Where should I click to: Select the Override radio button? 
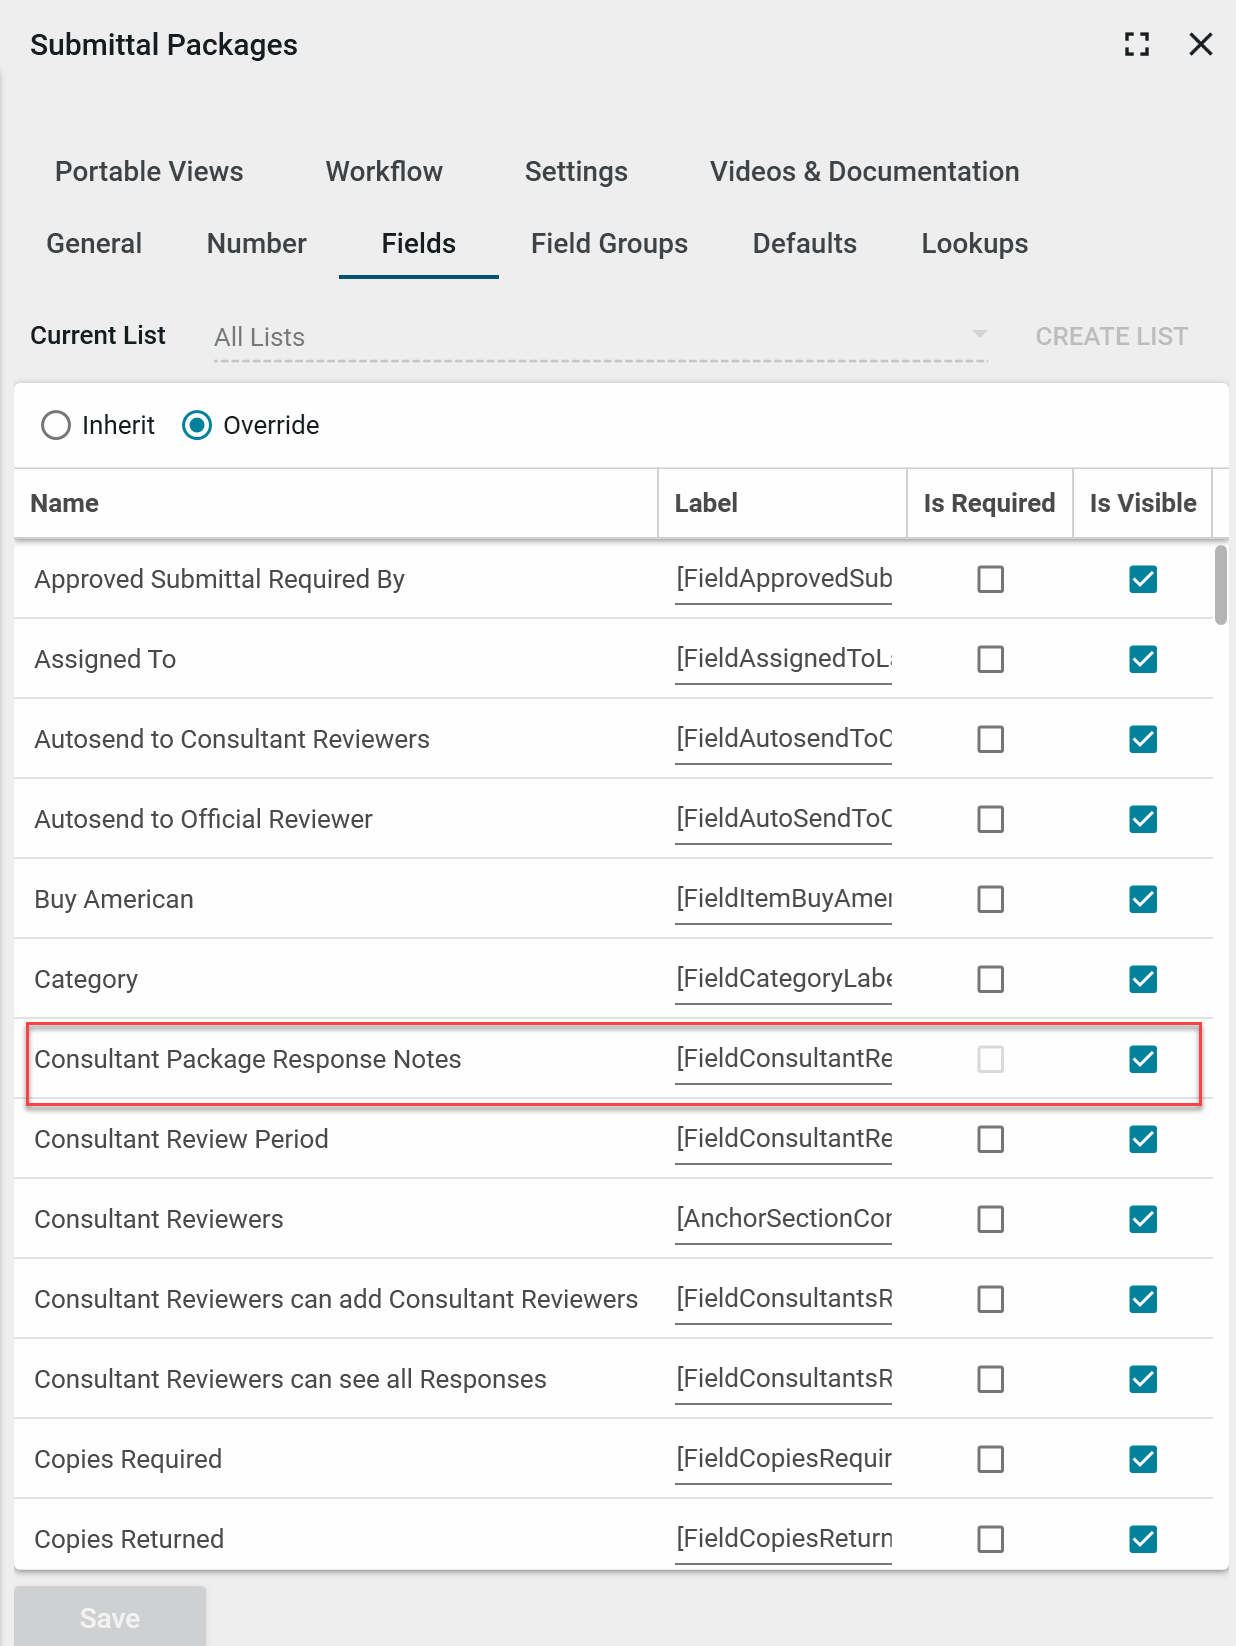(x=197, y=425)
